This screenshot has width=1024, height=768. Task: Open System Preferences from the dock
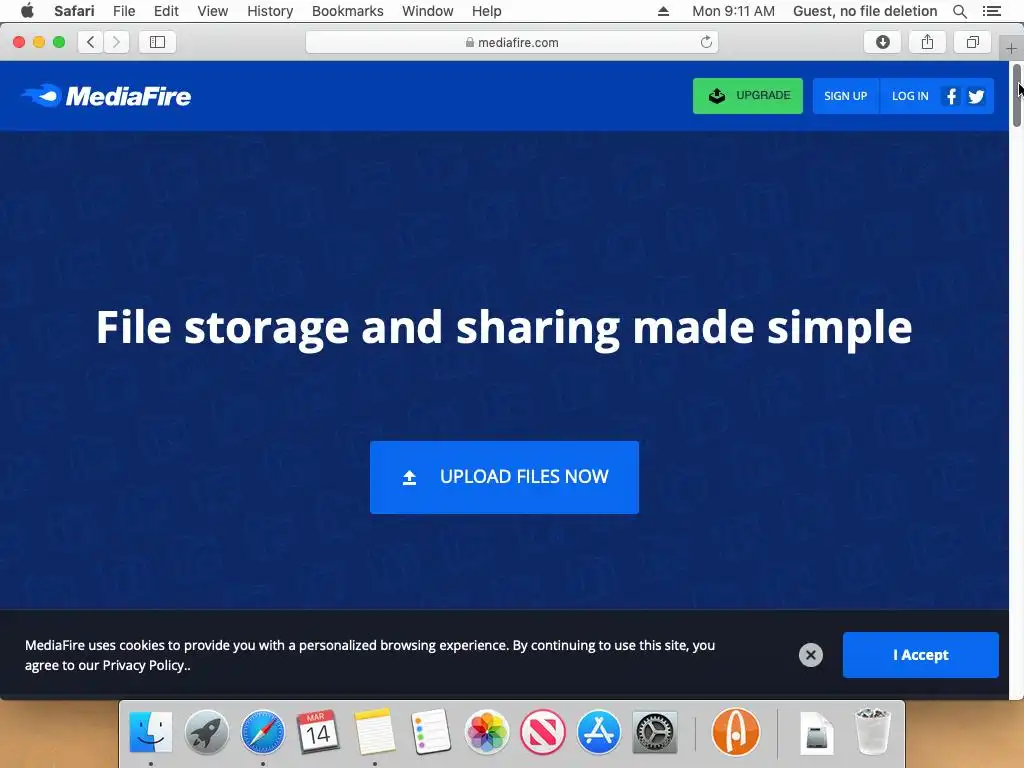[x=654, y=731]
